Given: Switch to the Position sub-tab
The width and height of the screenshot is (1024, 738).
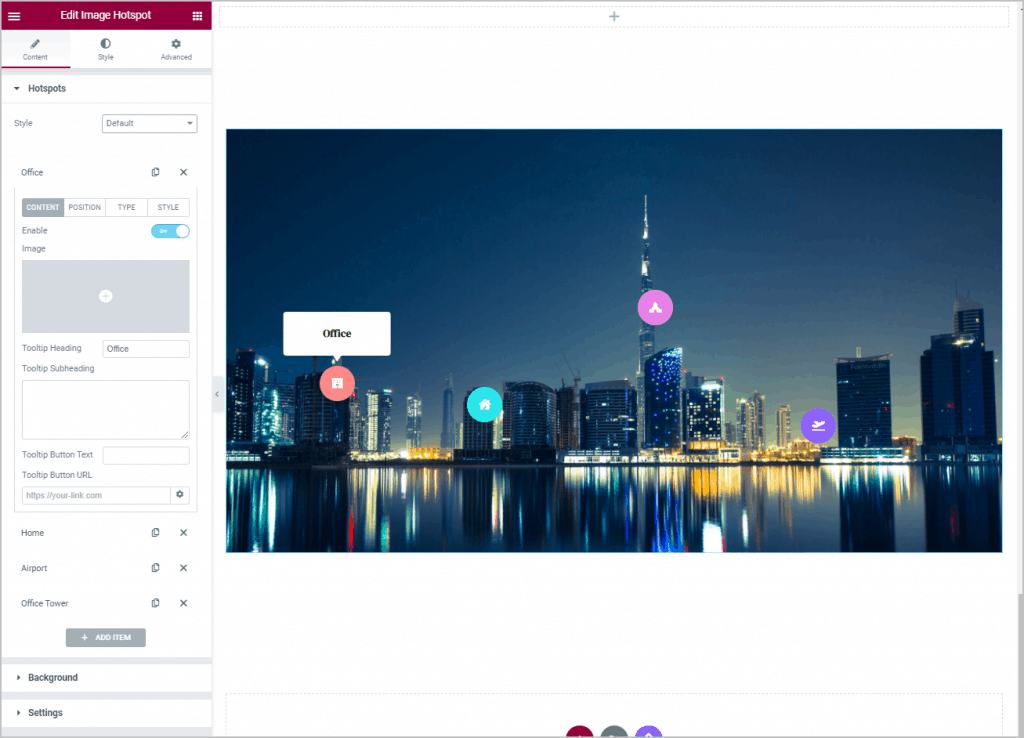Looking at the screenshot, I should click(x=85, y=207).
